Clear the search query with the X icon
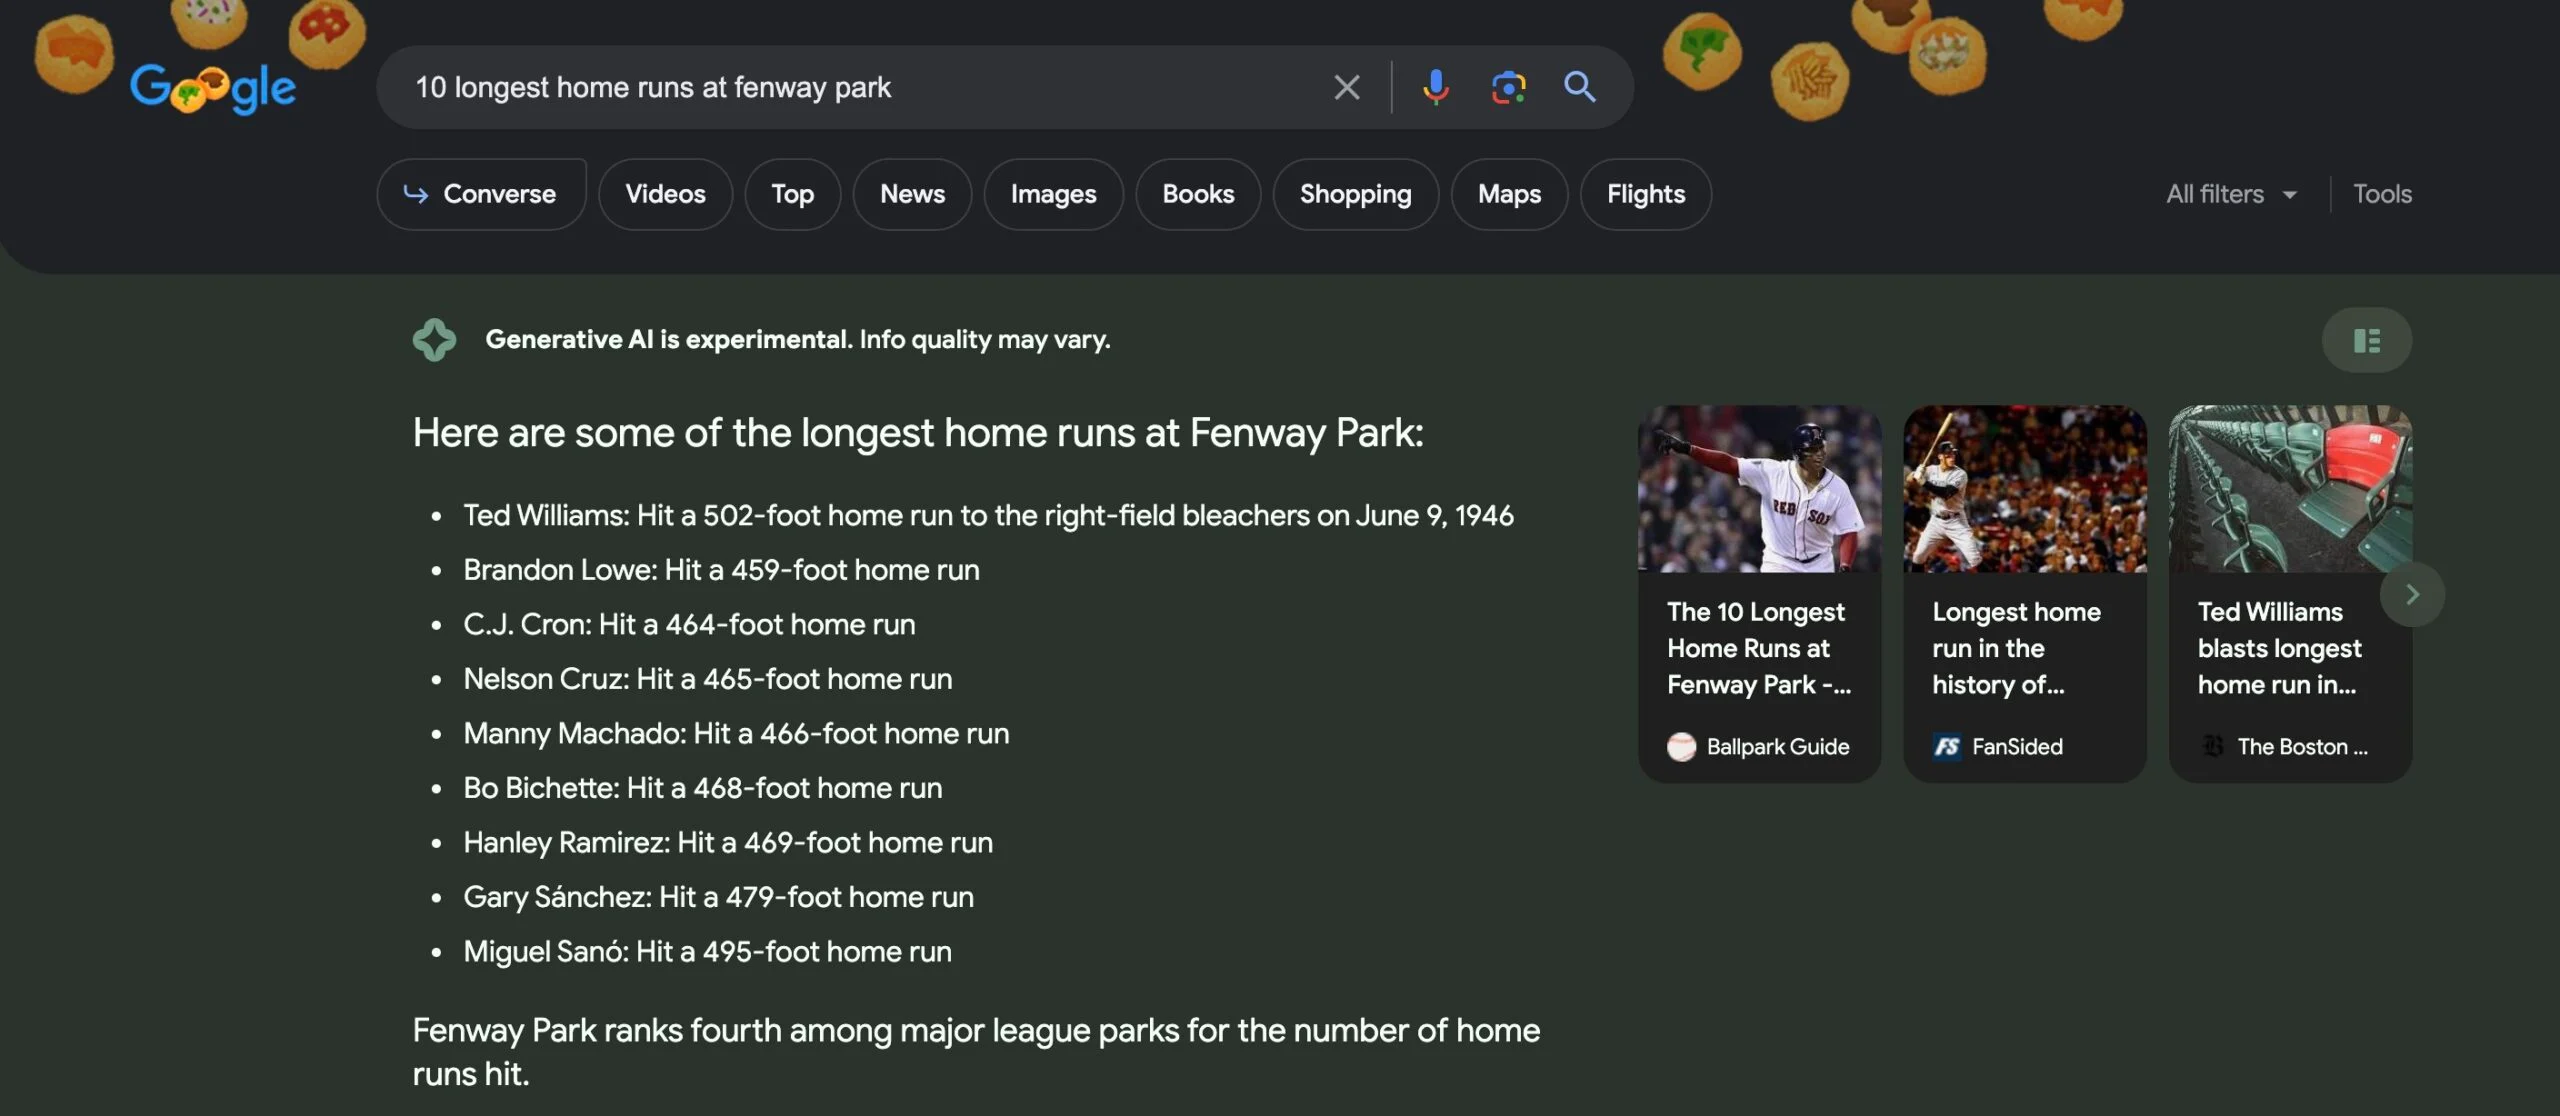This screenshot has height=1116, width=2560. click(1346, 87)
